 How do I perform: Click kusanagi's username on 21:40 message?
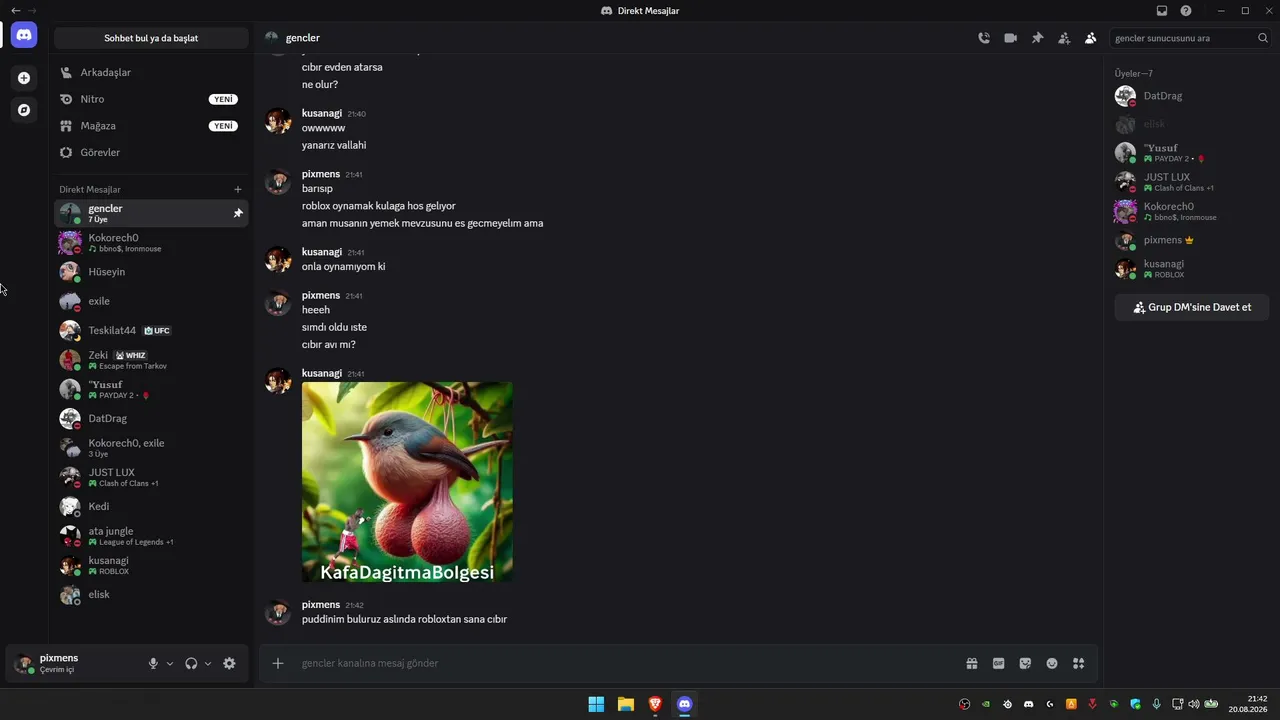[321, 114]
